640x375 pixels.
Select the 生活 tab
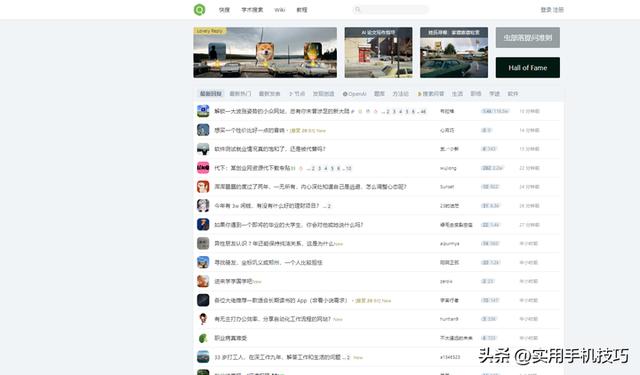(x=457, y=94)
